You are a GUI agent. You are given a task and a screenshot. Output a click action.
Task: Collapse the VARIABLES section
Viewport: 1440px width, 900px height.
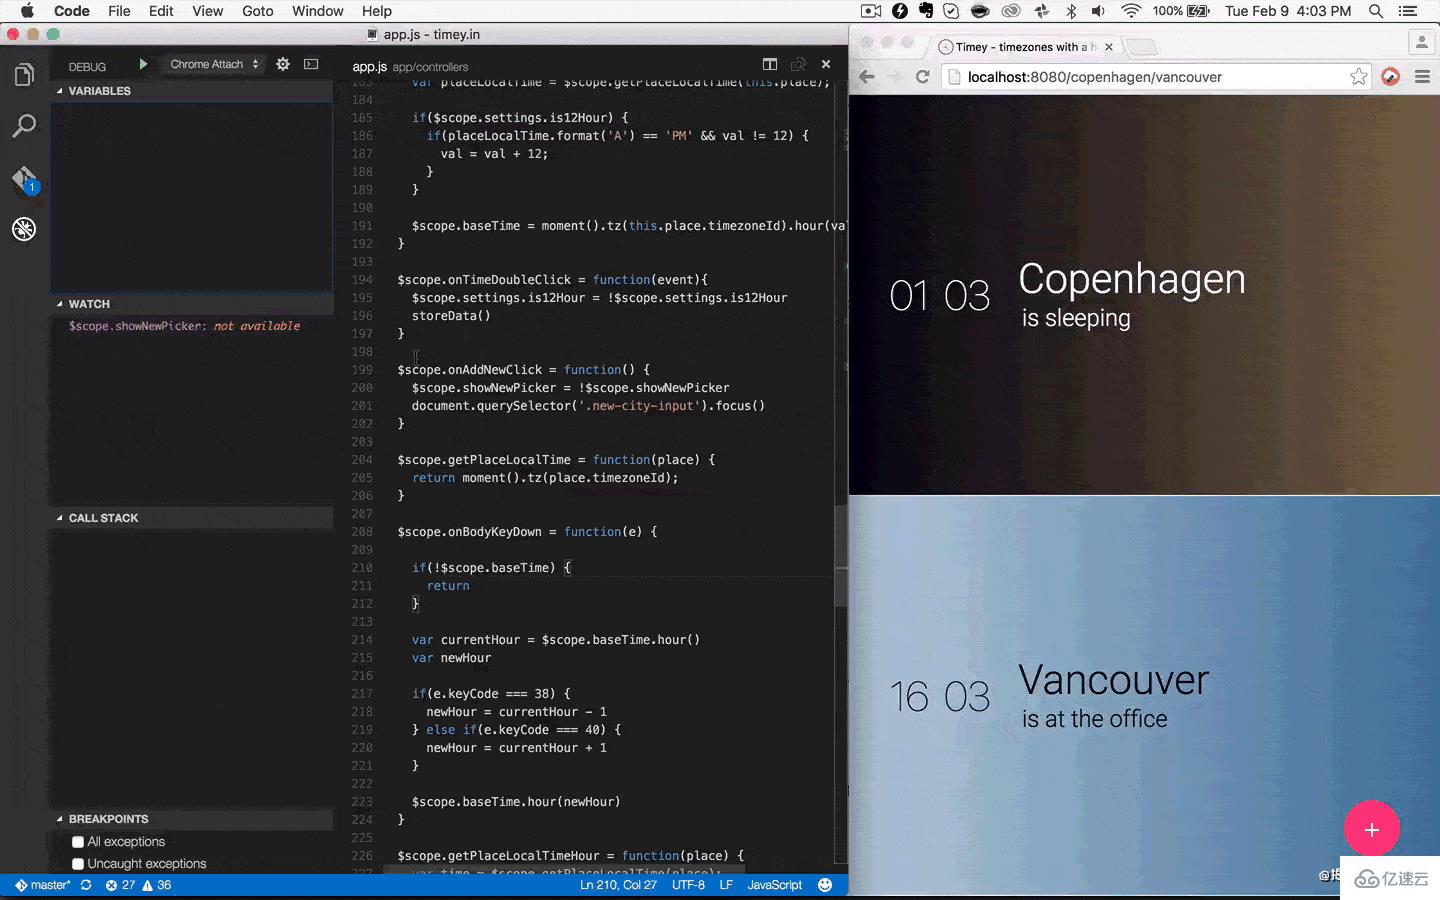click(192, 91)
